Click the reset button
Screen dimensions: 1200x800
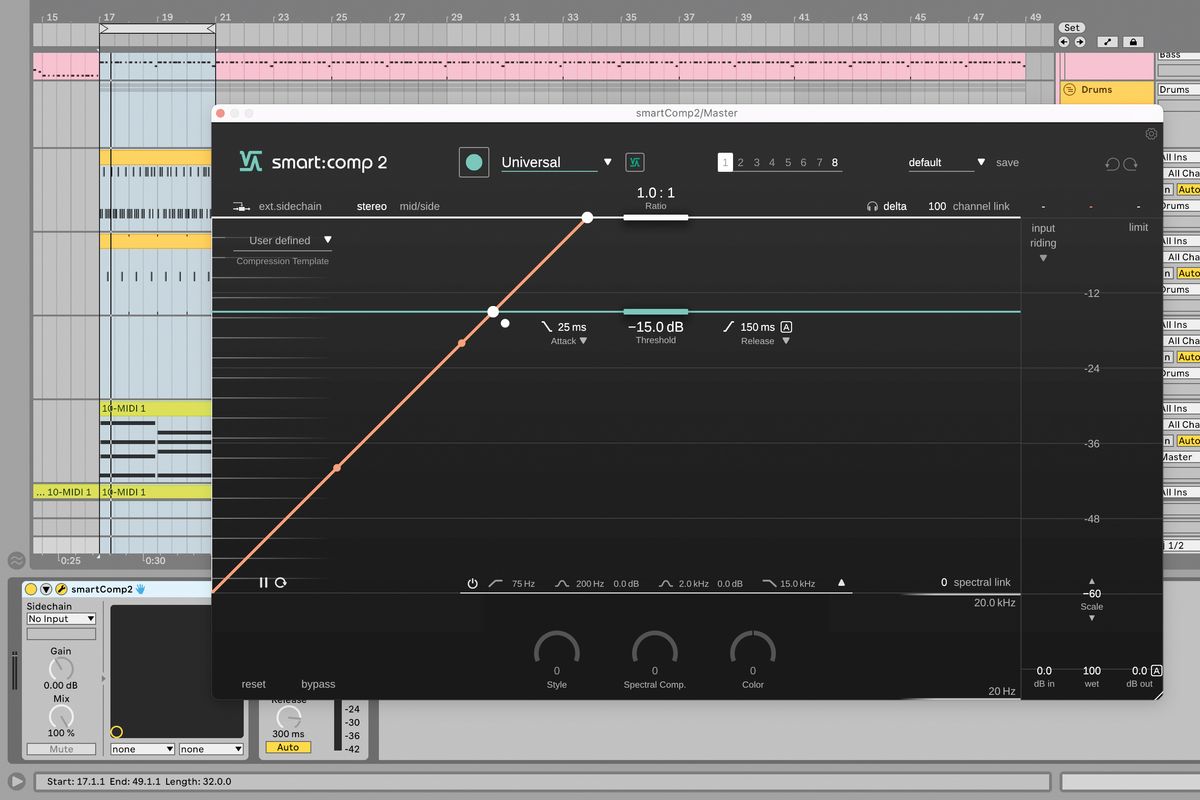253,684
